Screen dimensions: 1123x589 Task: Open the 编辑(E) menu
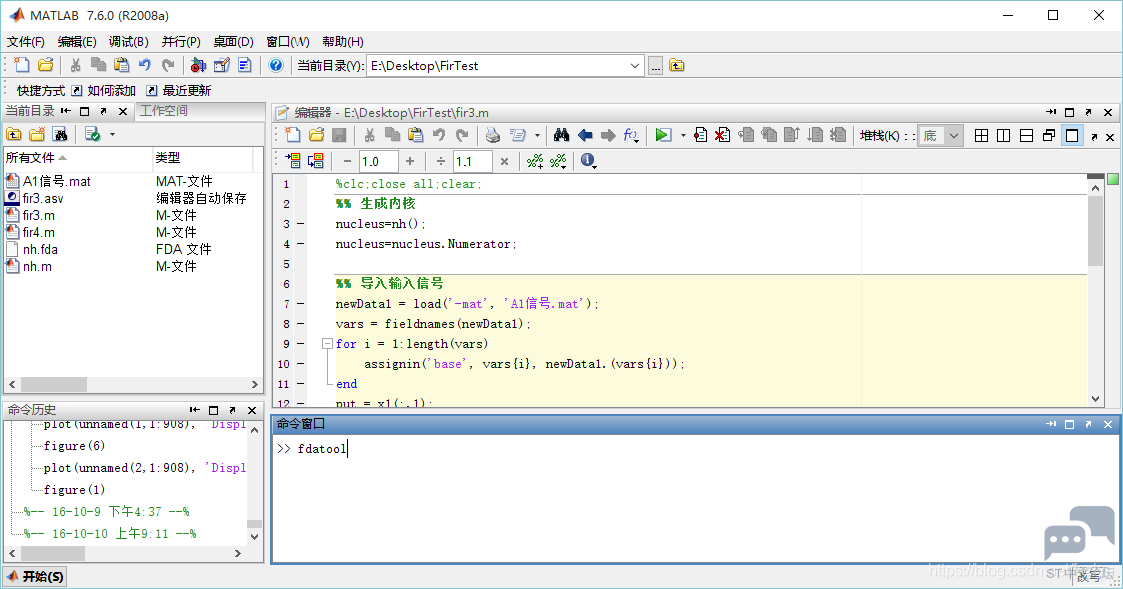77,42
